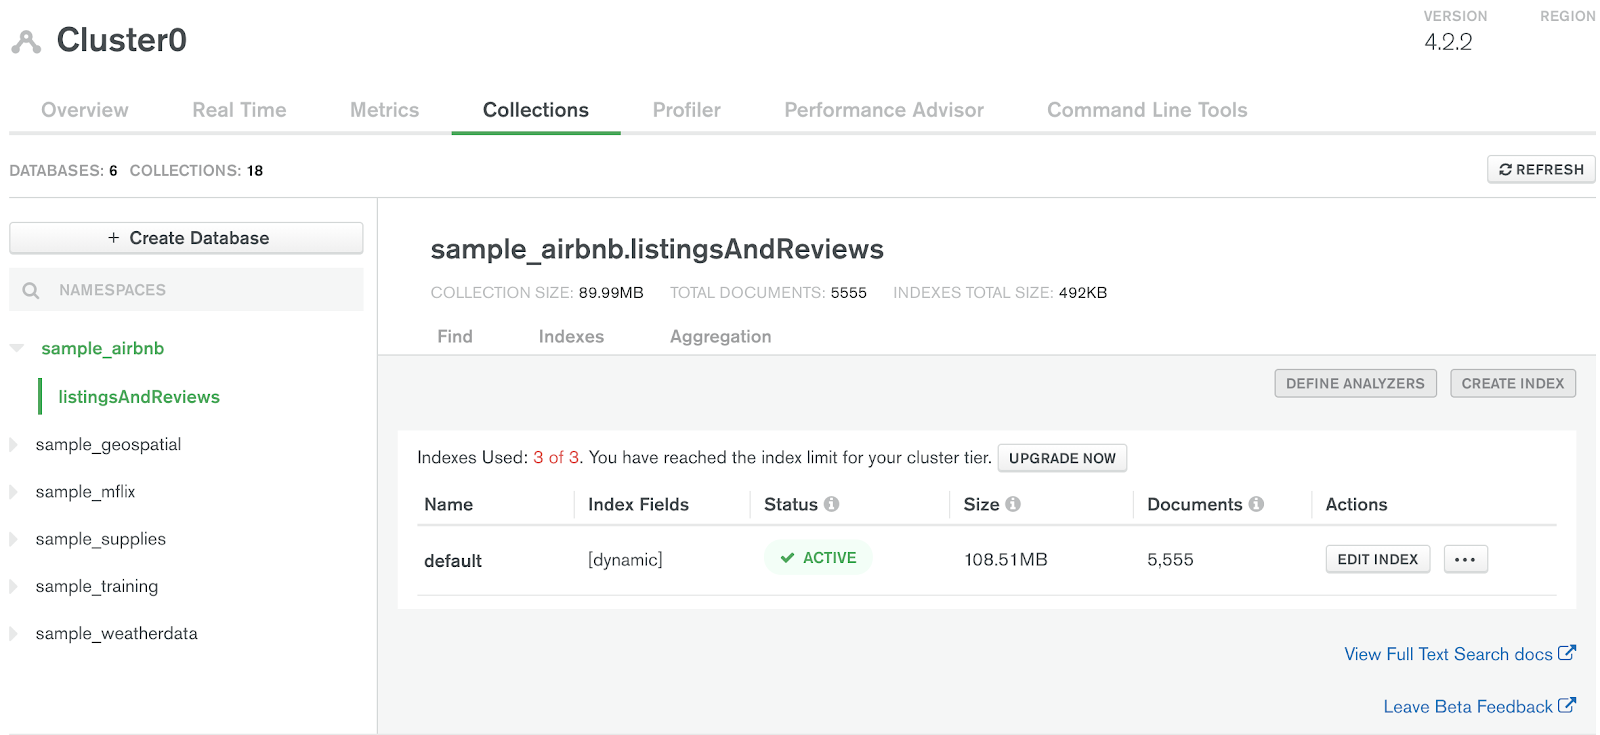Select the Collections tab

pyautogui.click(x=536, y=110)
